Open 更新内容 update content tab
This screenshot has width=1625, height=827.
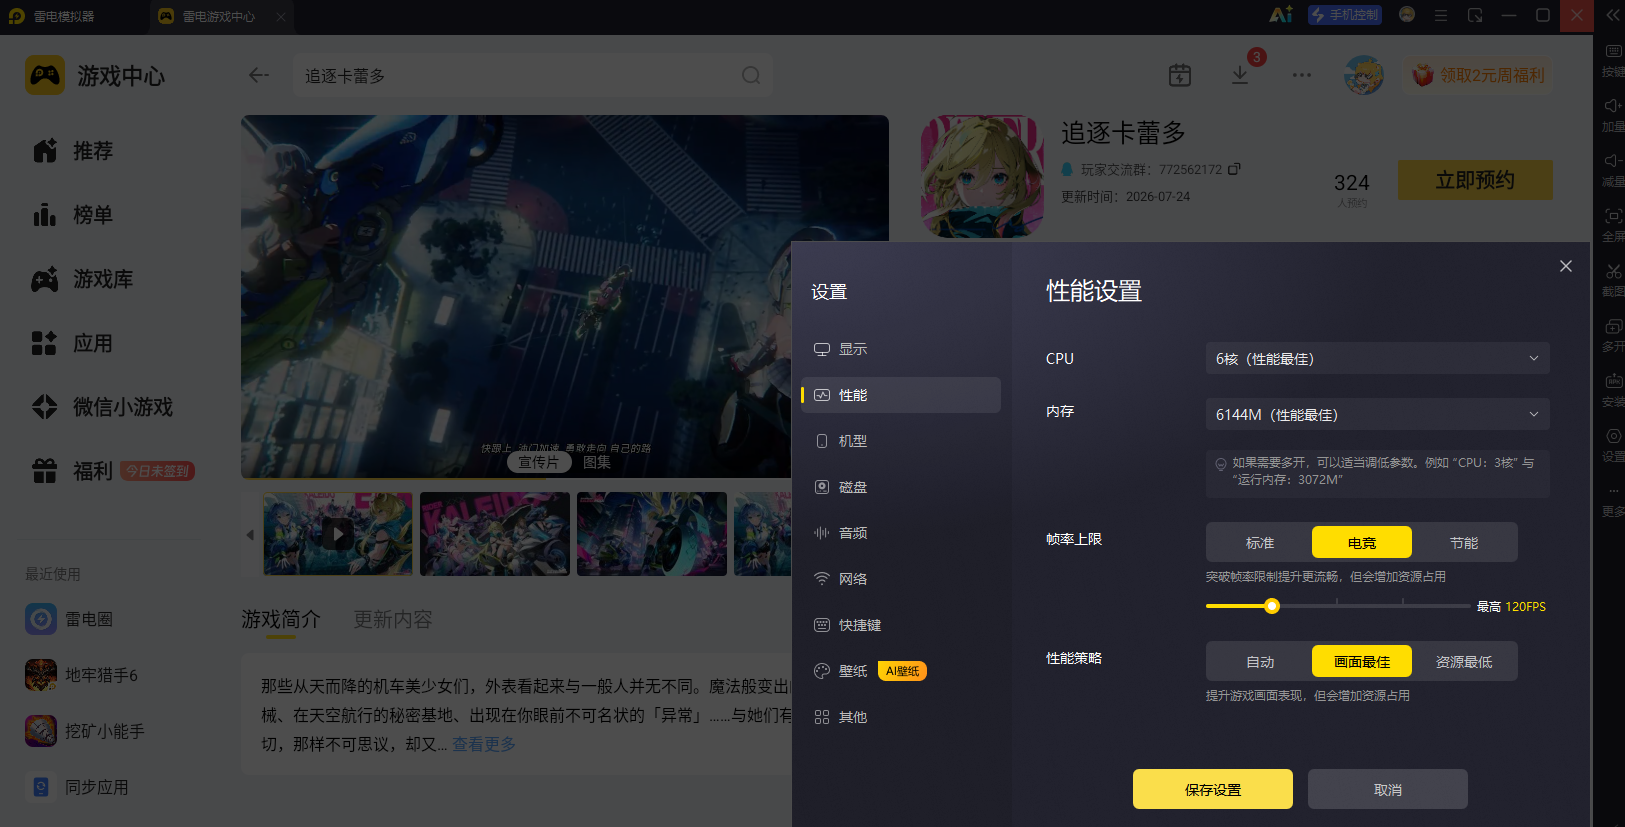(393, 620)
